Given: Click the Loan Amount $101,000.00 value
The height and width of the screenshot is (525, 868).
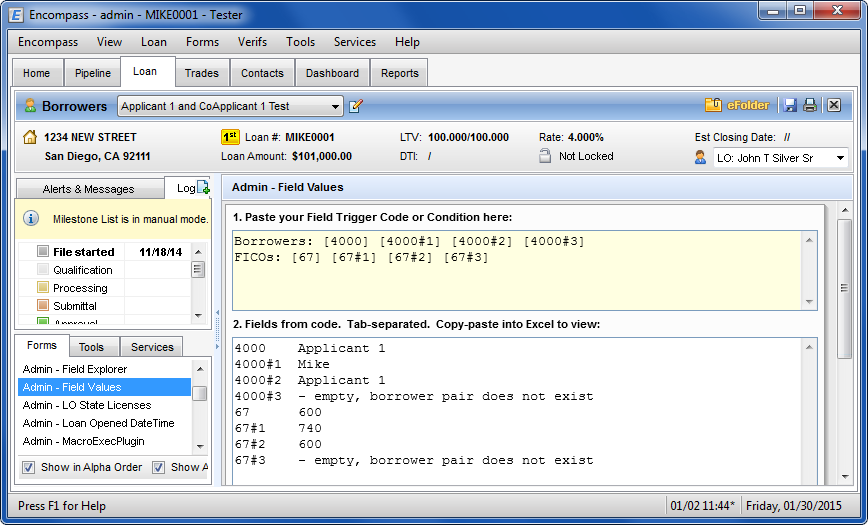Looking at the screenshot, I should click(322, 156).
